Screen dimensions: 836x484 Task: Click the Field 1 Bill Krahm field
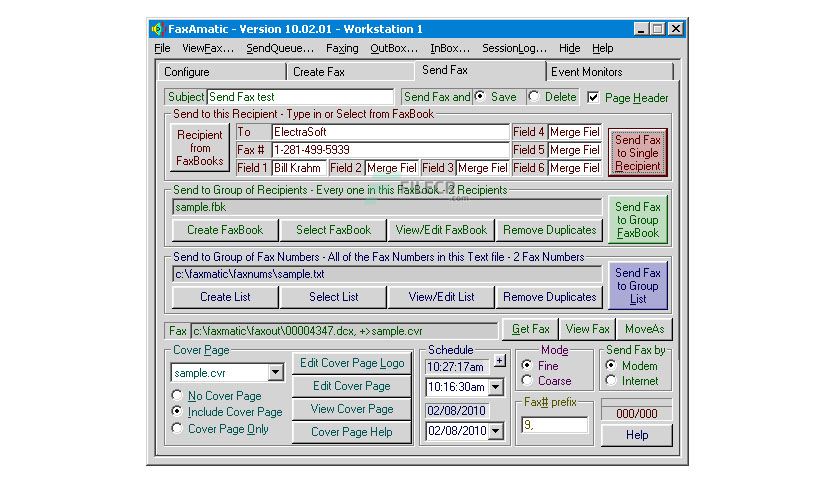pos(299,168)
